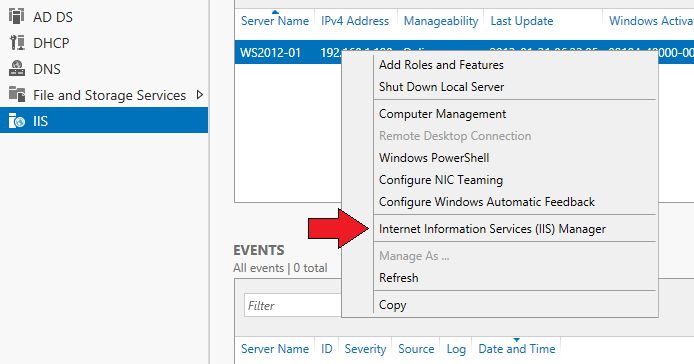Launch Windows PowerShell menu entry
This screenshot has height=364, width=694.
tap(434, 158)
